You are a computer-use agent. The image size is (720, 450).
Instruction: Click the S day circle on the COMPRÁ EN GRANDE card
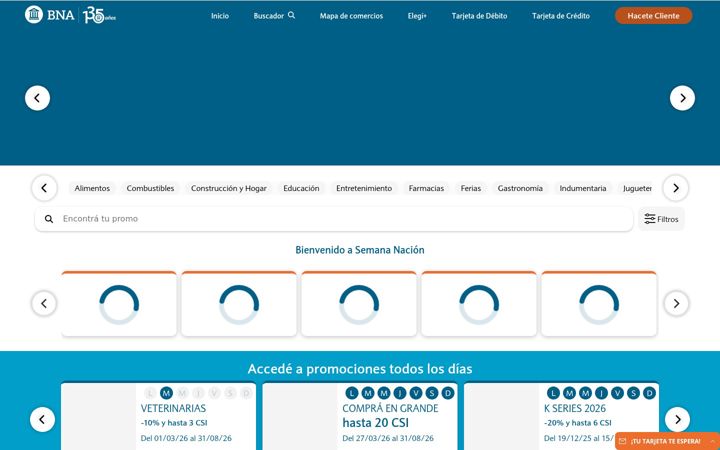point(432,393)
